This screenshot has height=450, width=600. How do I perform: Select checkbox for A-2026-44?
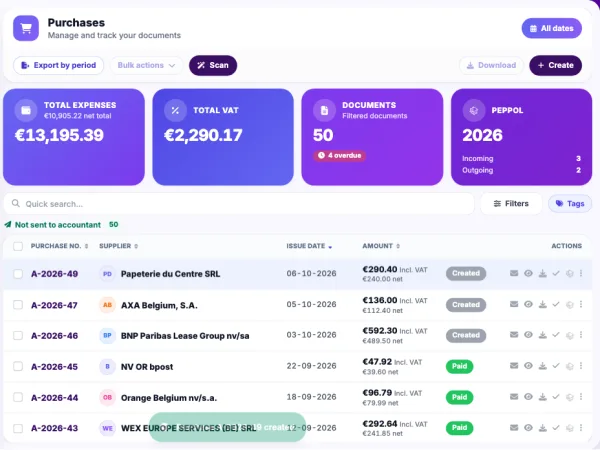18,398
